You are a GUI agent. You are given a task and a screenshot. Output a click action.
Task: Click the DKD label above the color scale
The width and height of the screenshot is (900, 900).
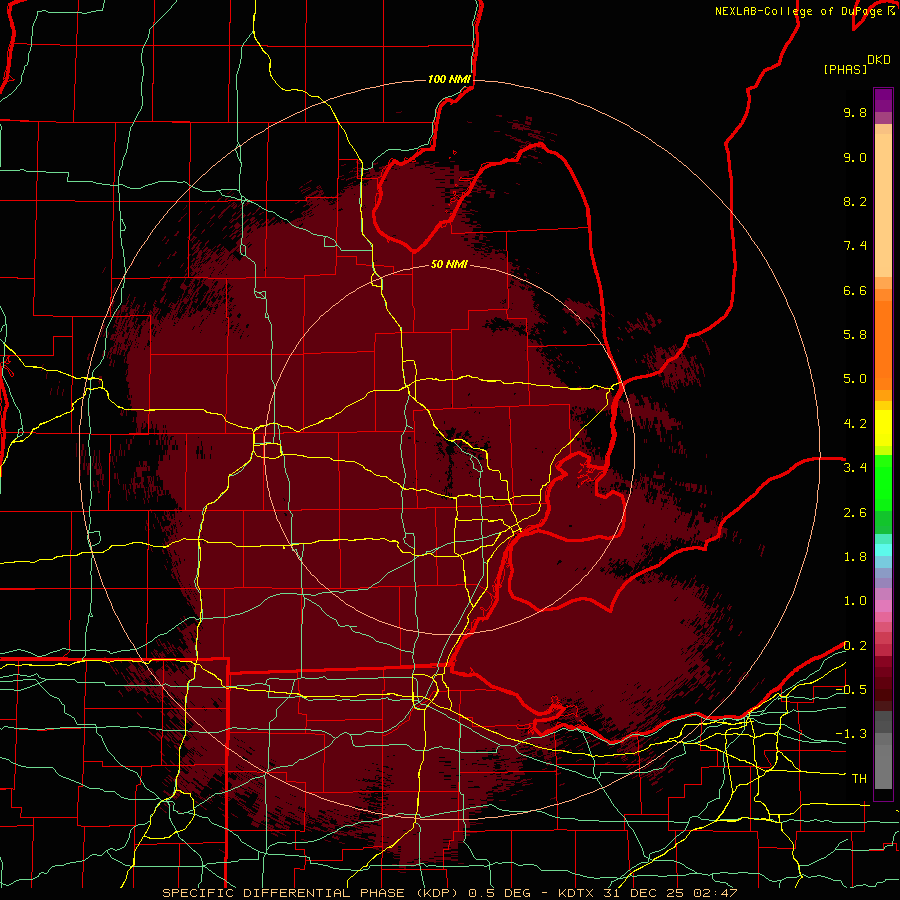click(879, 59)
